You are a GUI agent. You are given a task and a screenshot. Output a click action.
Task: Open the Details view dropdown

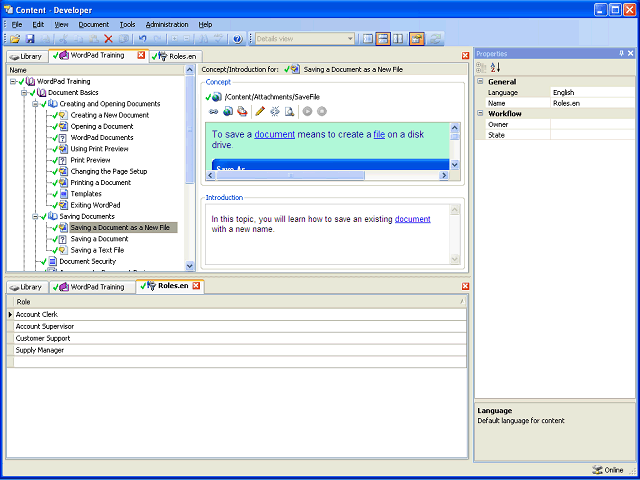[x=350, y=39]
